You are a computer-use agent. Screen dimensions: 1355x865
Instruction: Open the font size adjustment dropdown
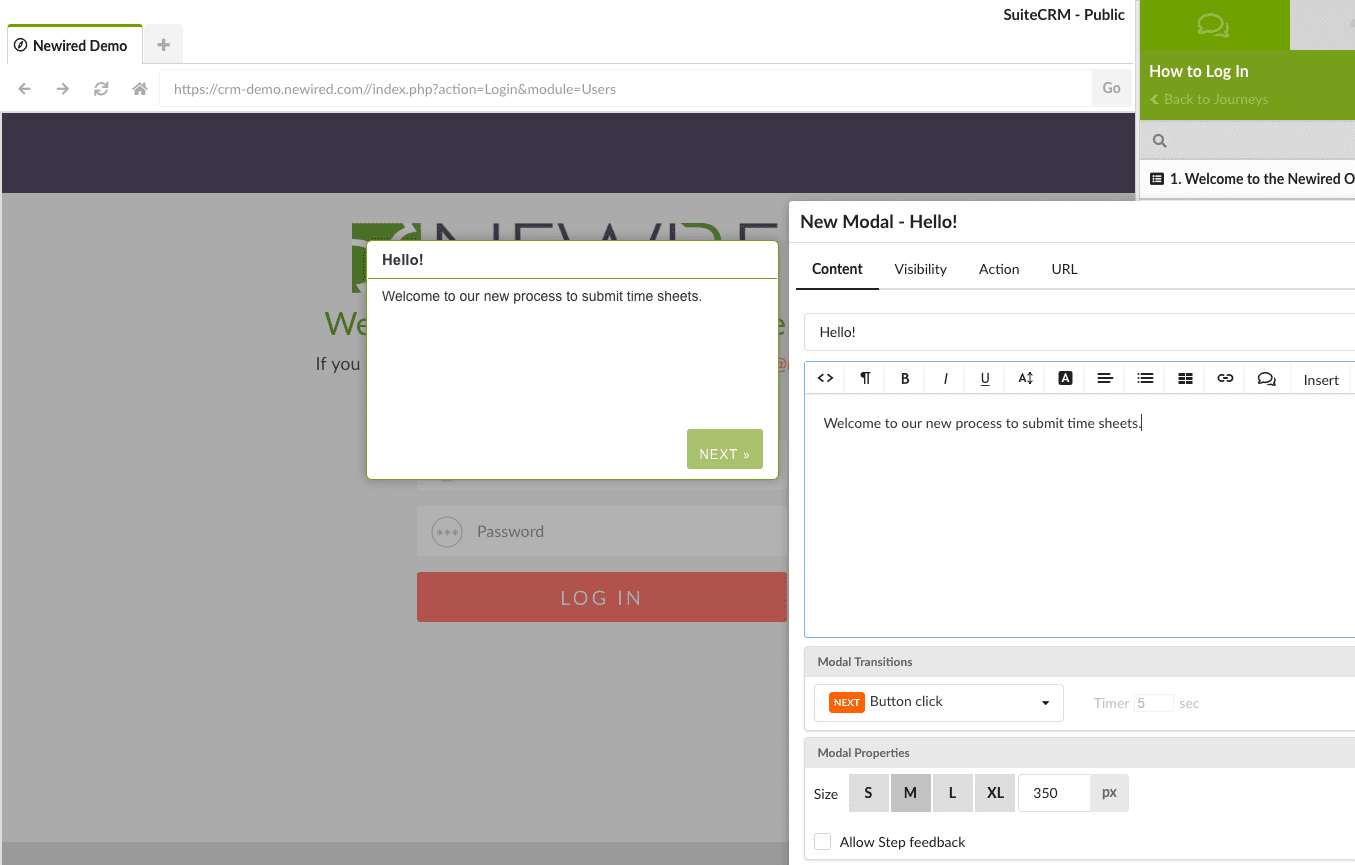coord(1024,378)
